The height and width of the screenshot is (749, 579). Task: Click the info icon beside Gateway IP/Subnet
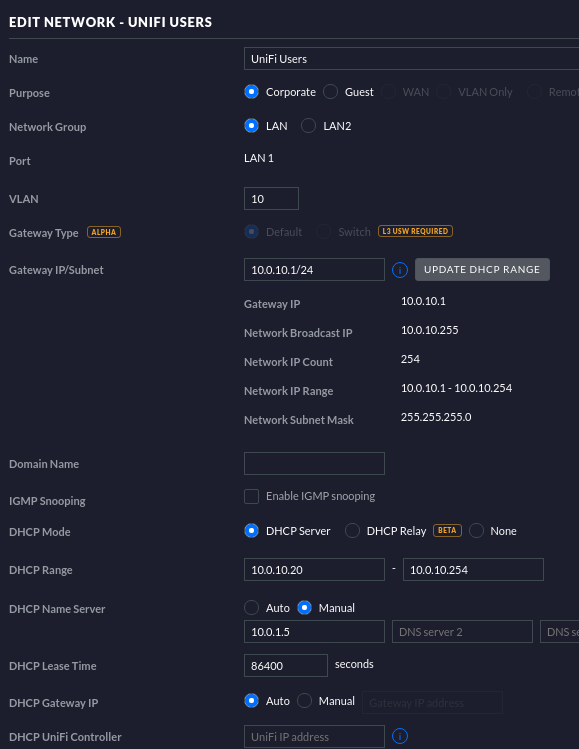coord(399,270)
